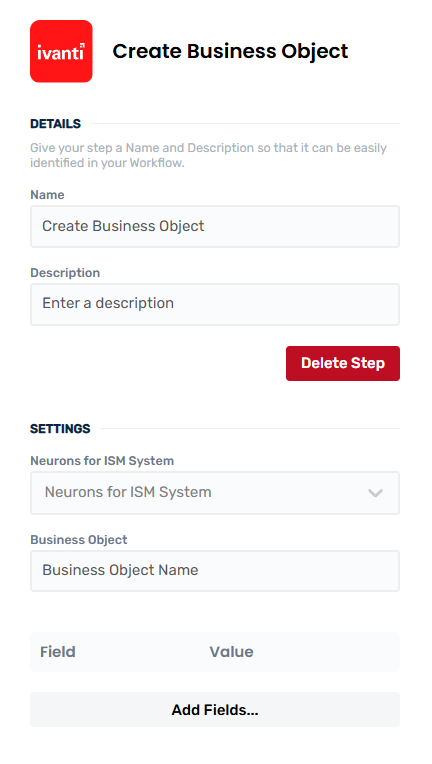The image size is (432, 764).
Task: Click the Business Object field label
Action: (79, 540)
